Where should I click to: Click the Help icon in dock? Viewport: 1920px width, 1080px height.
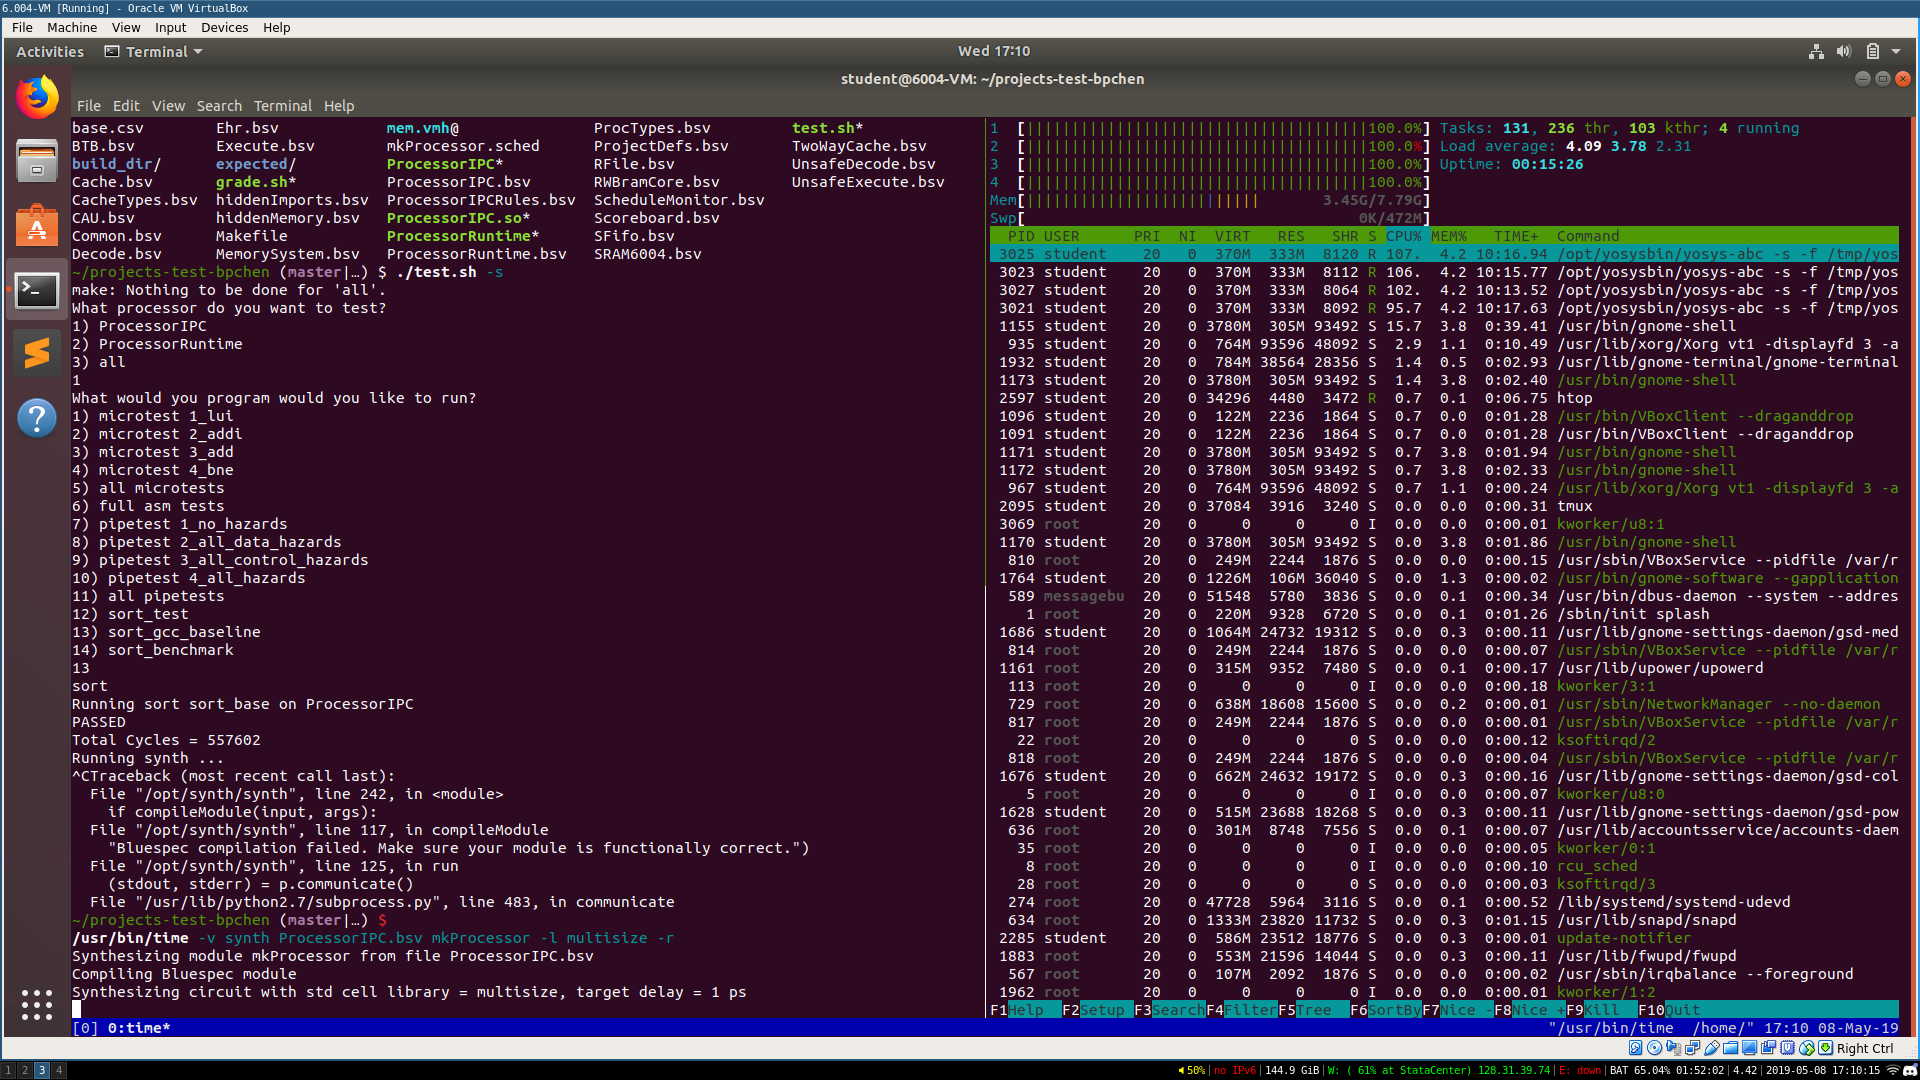[x=37, y=417]
